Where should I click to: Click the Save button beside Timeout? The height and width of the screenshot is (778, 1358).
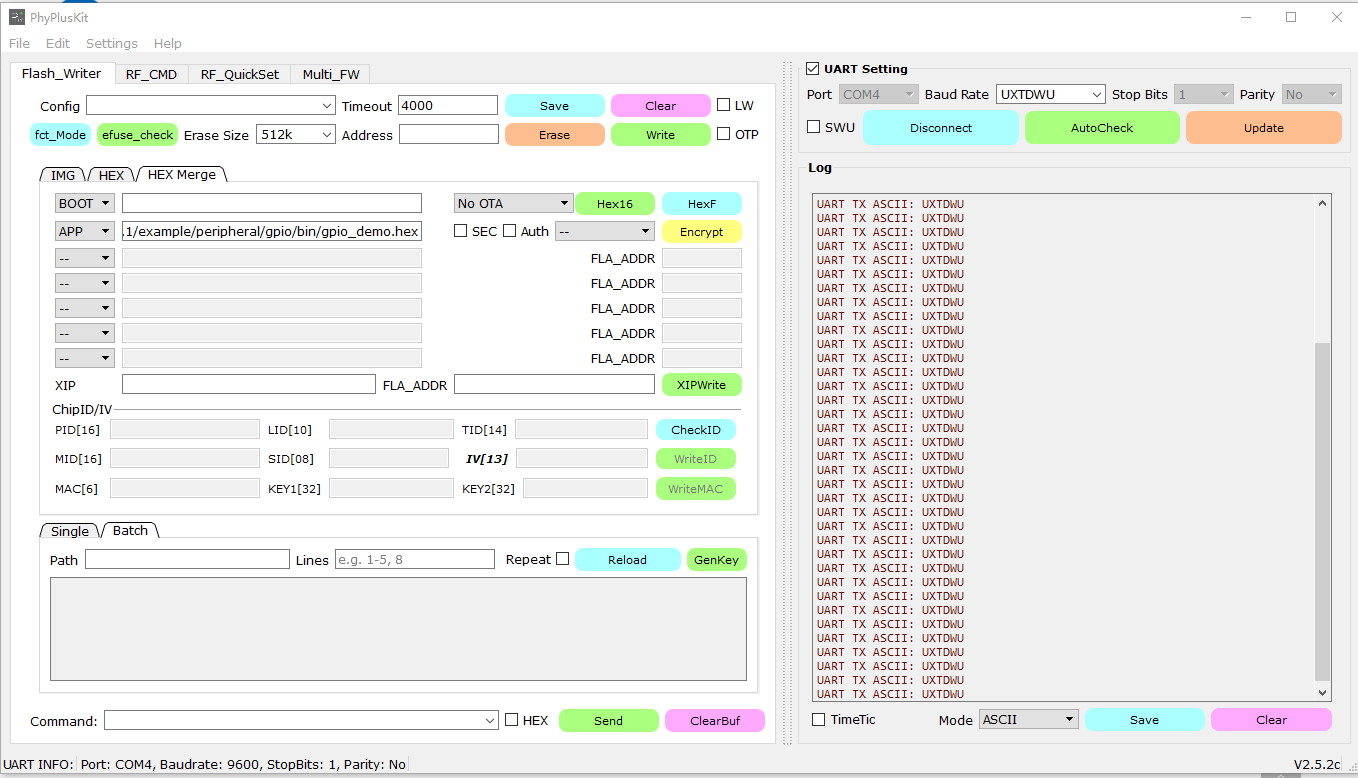(555, 106)
